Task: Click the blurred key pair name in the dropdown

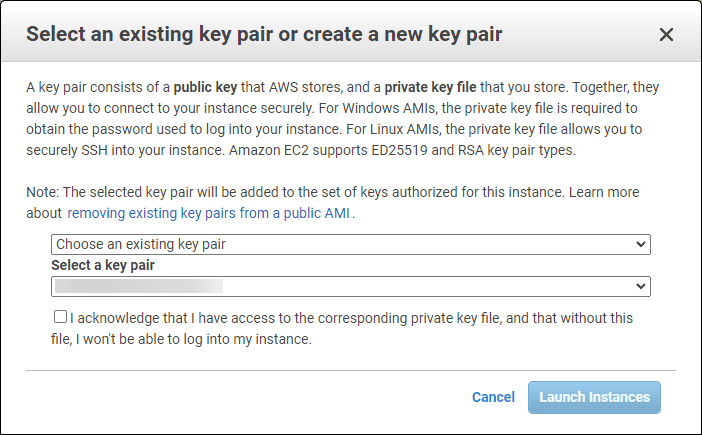Action: click(x=138, y=287)
